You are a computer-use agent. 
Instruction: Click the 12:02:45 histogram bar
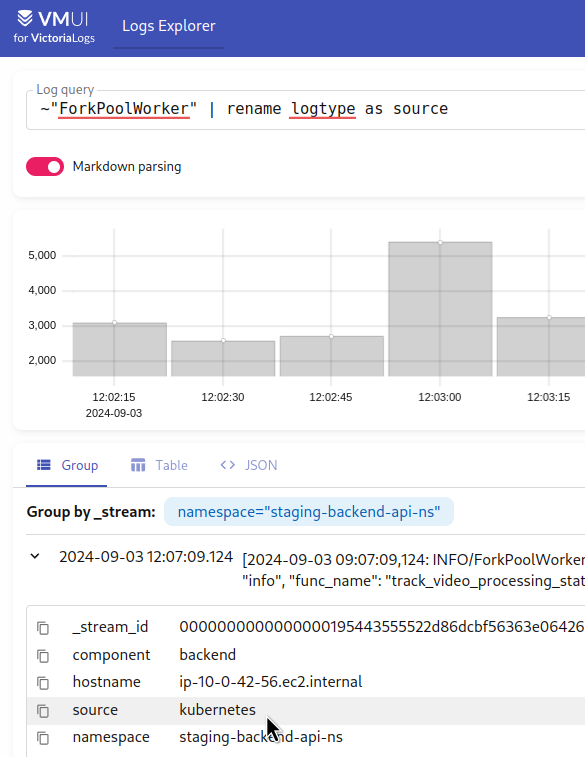332,356
